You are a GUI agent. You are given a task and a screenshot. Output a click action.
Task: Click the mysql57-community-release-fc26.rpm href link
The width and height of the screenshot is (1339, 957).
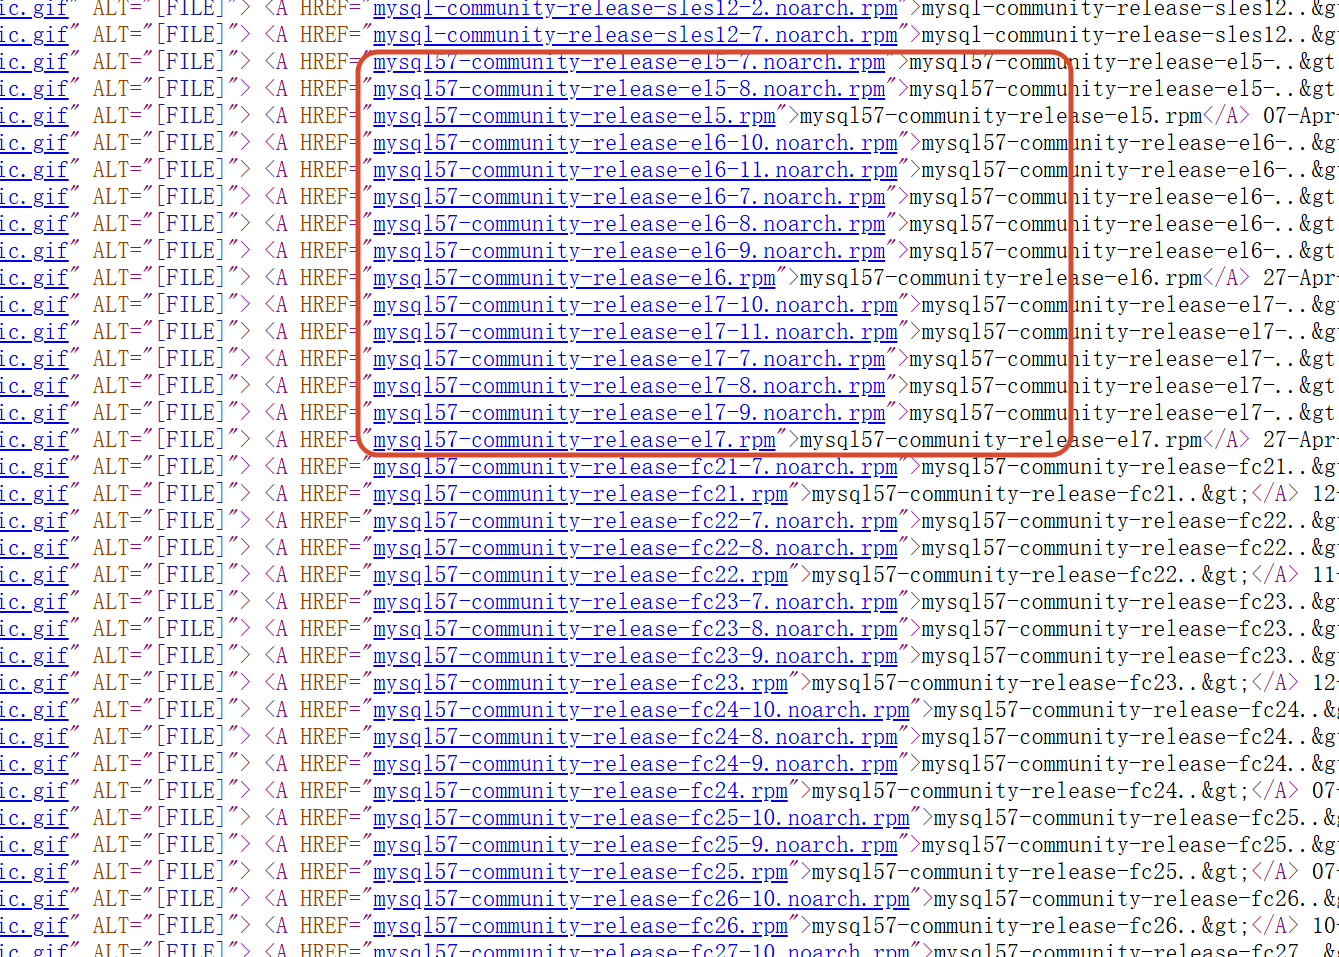tap(580, 926)
